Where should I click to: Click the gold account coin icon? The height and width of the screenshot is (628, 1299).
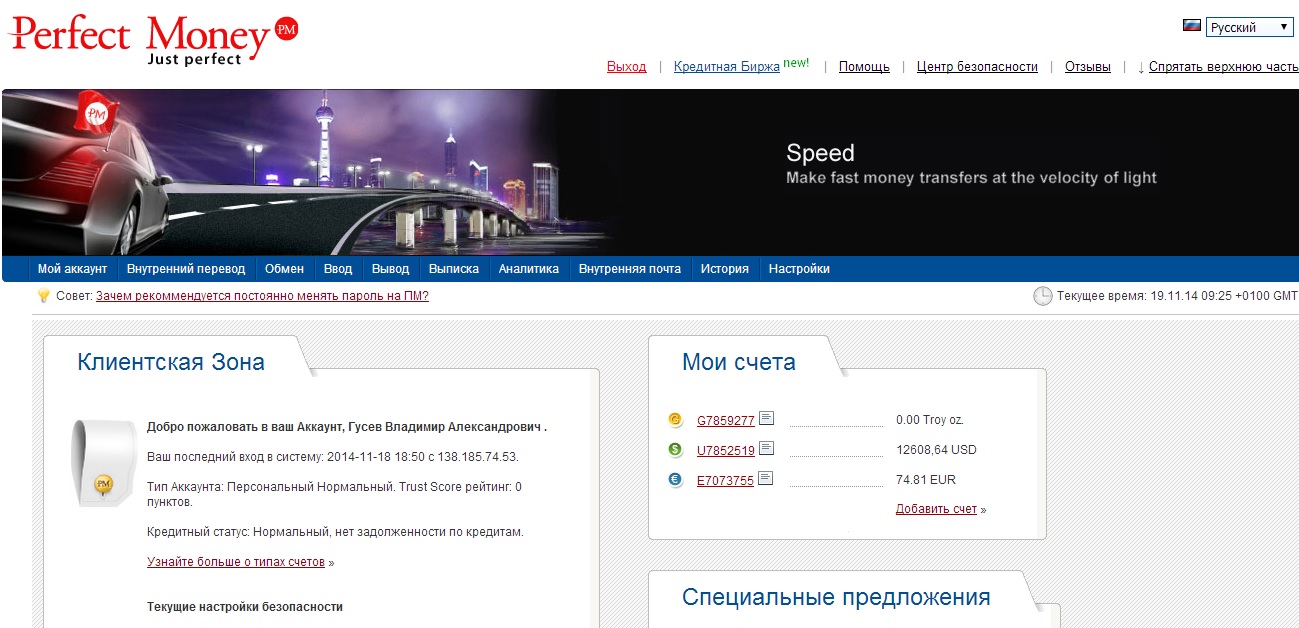coord(675,420)
